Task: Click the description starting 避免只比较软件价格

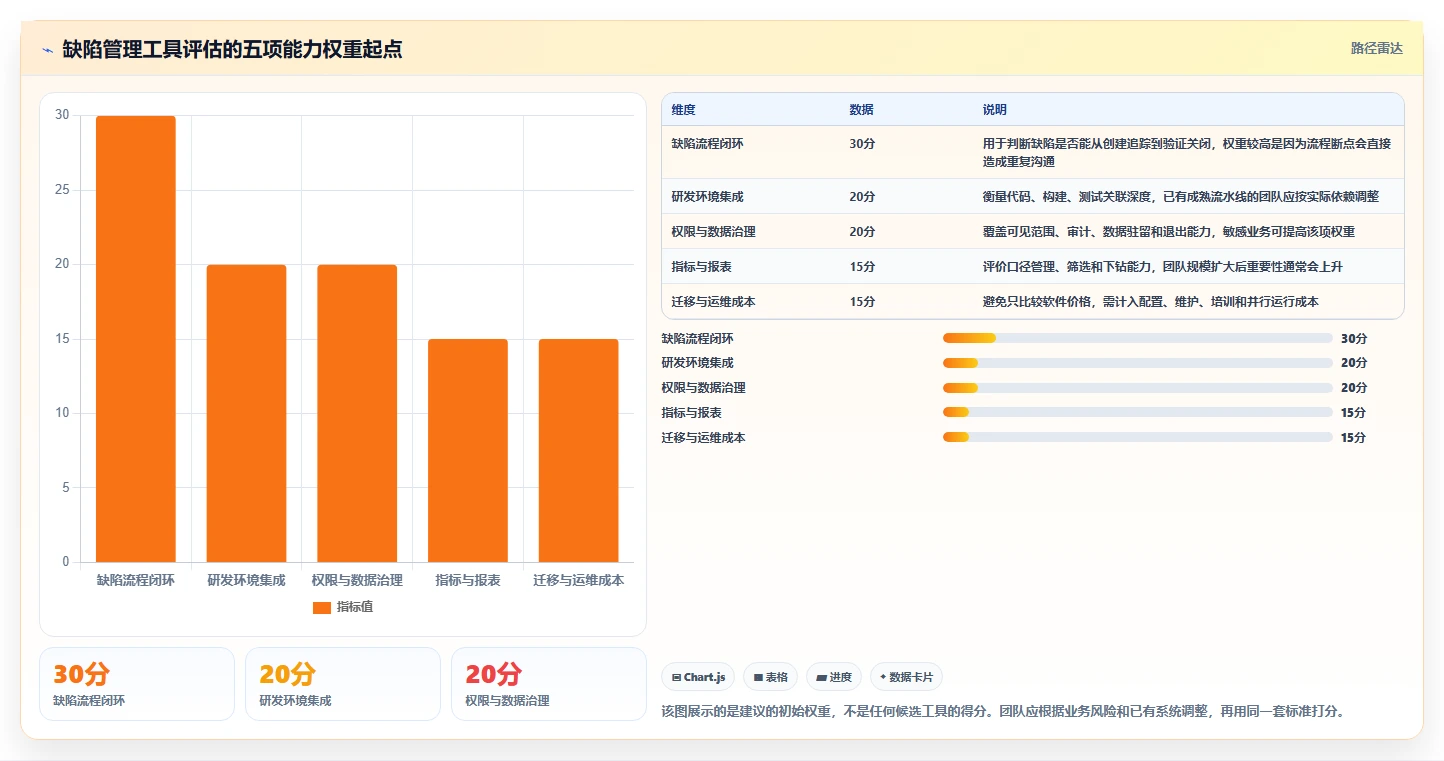Action: [x=1151, y=302]
